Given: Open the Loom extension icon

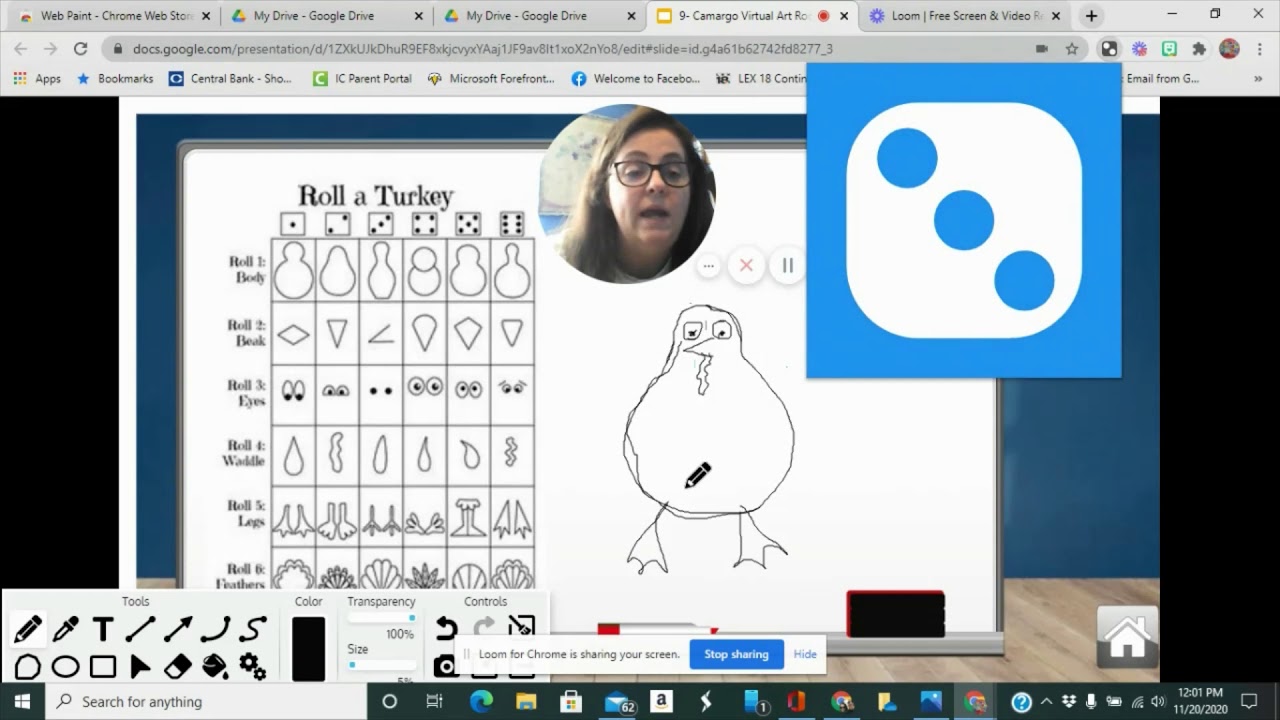Looking at the screenshot, I should [x=1139, y=48].
